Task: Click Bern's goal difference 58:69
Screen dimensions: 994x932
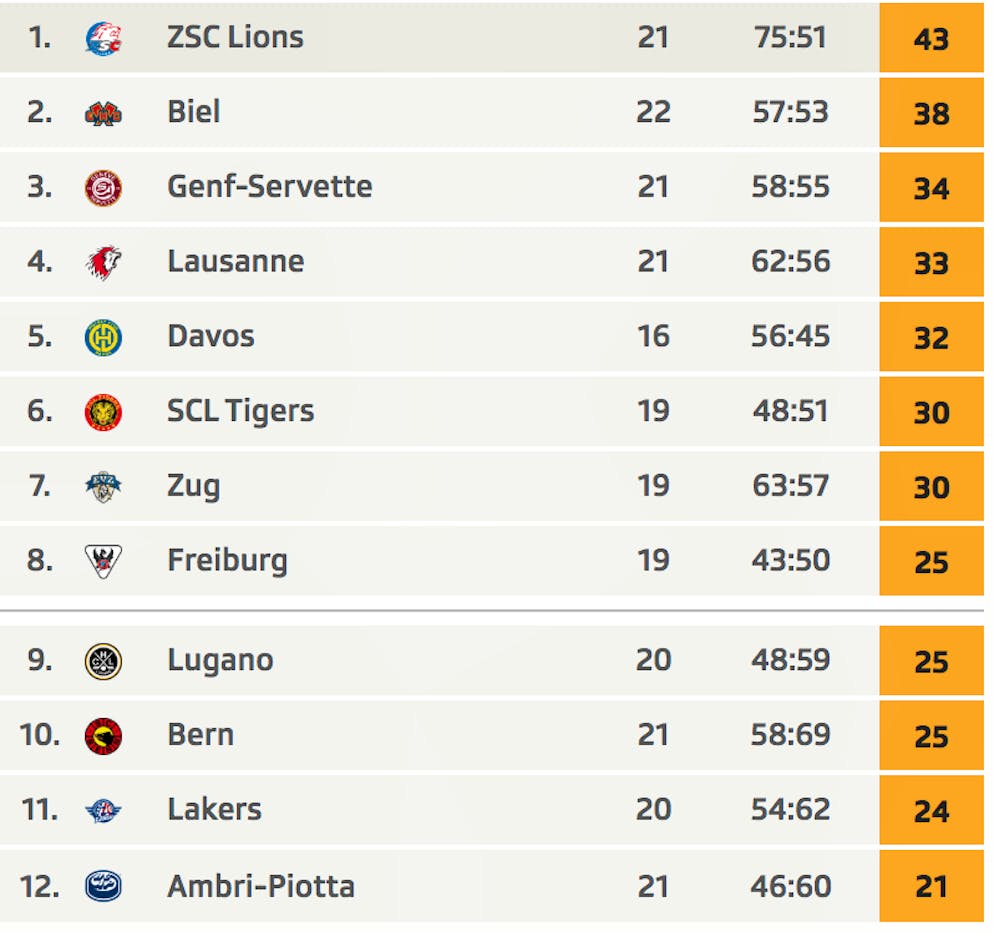Action: tap(791, 735)
